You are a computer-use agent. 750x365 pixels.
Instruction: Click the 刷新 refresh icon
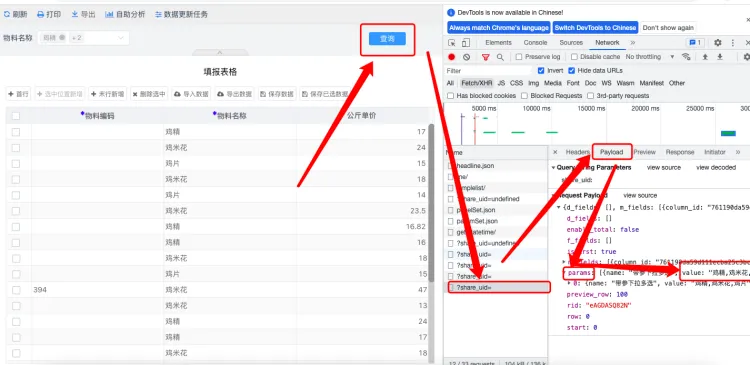click(7, 14)
